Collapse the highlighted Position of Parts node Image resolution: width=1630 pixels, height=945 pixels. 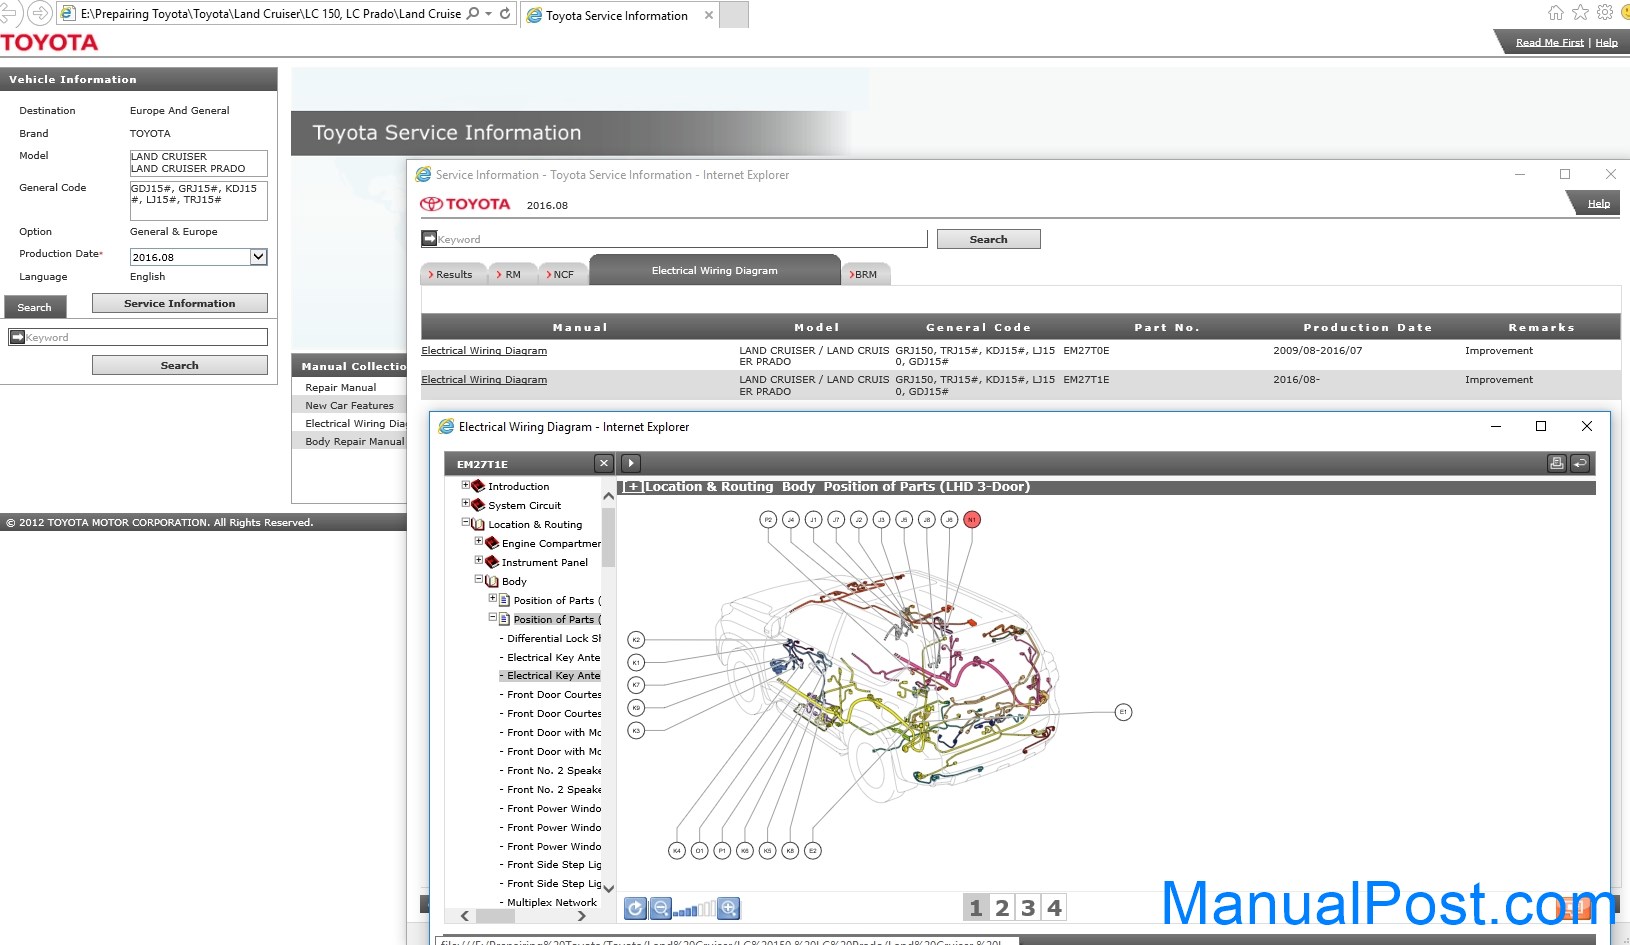pyautogui.click(x=492, y=617)
